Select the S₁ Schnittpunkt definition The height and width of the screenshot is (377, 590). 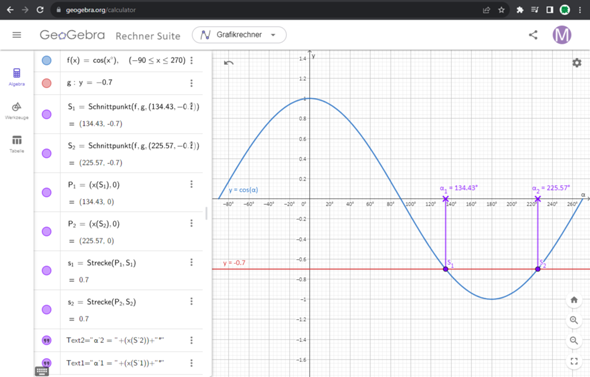[x=133, y=107]
